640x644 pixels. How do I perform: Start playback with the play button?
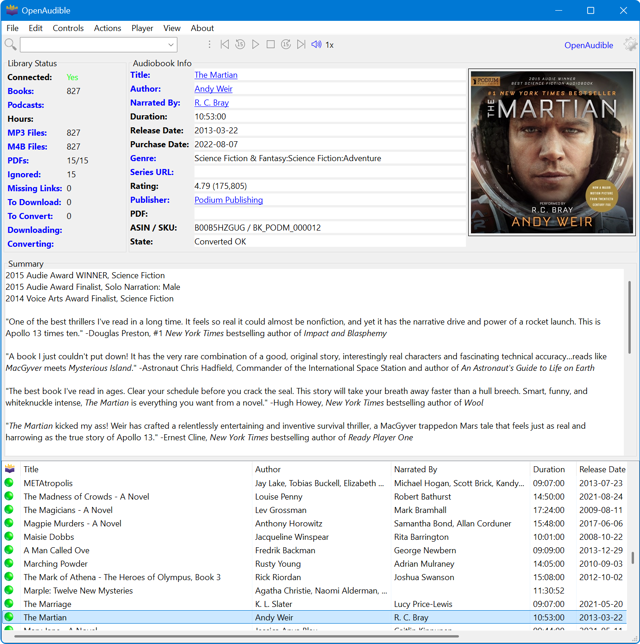click(x=255, y=44)
